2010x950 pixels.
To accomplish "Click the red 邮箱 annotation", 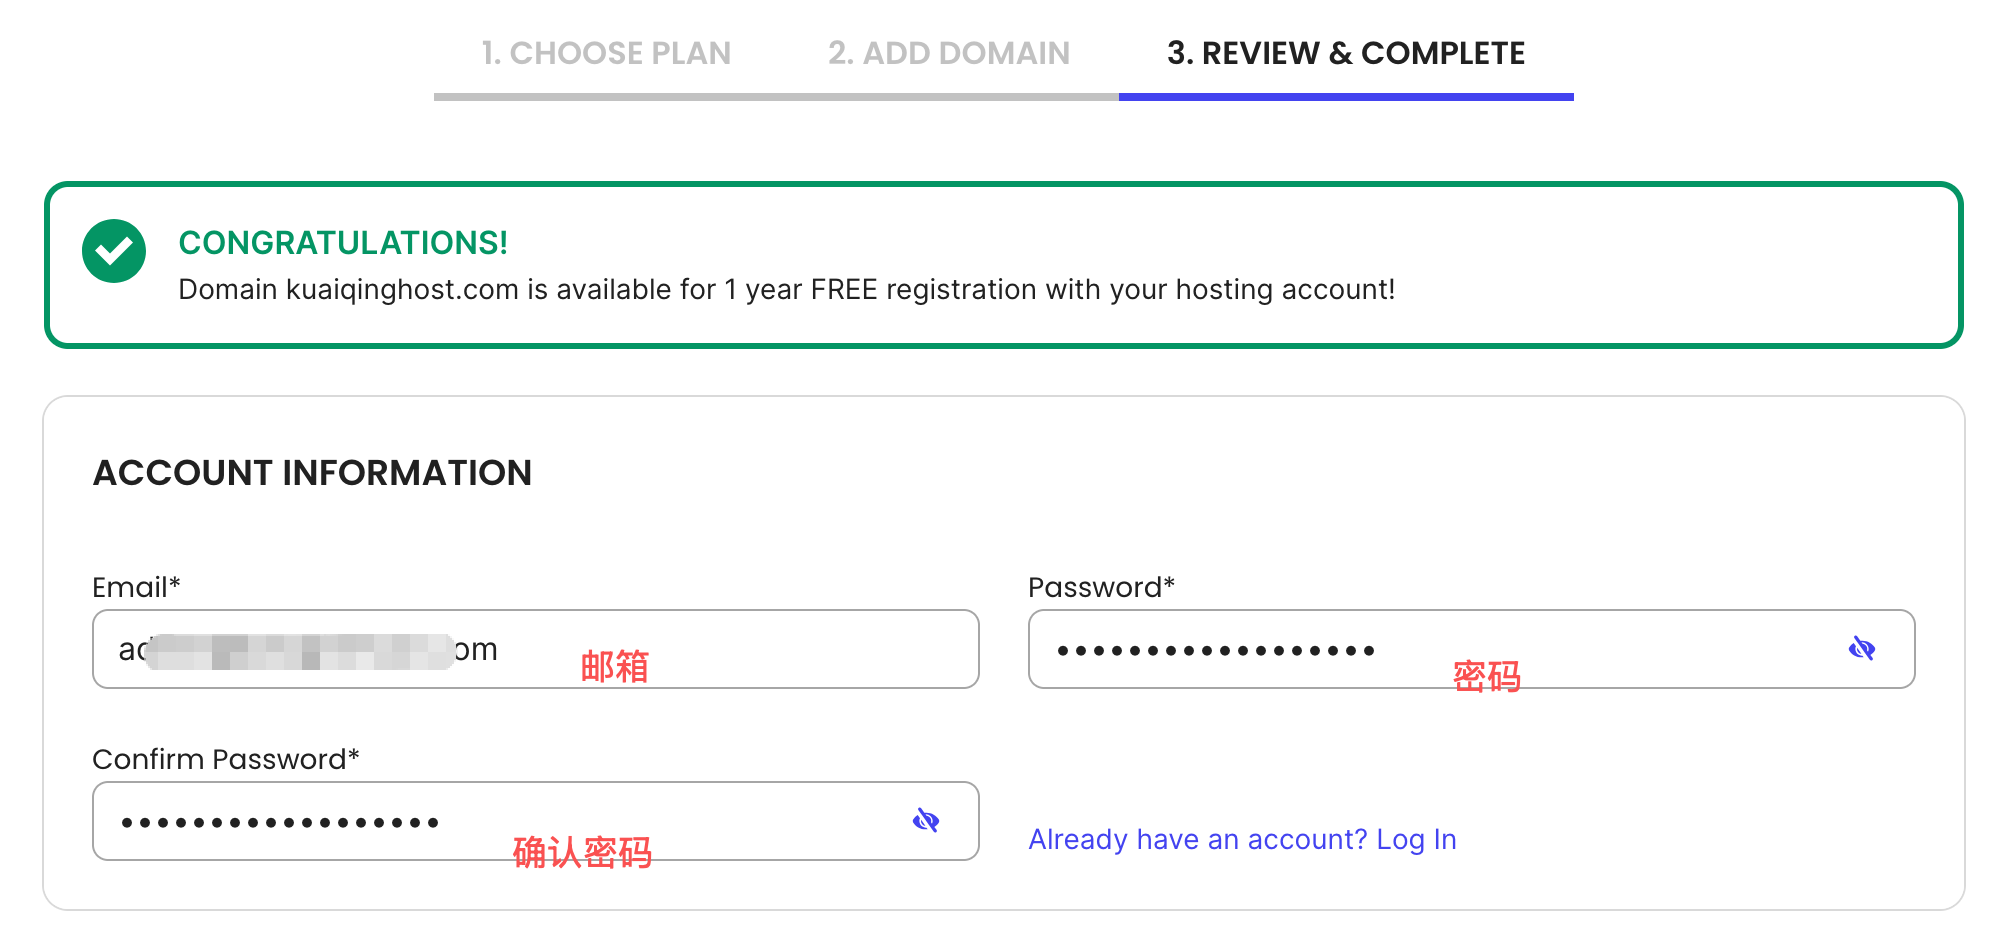I will coord(615,666).
